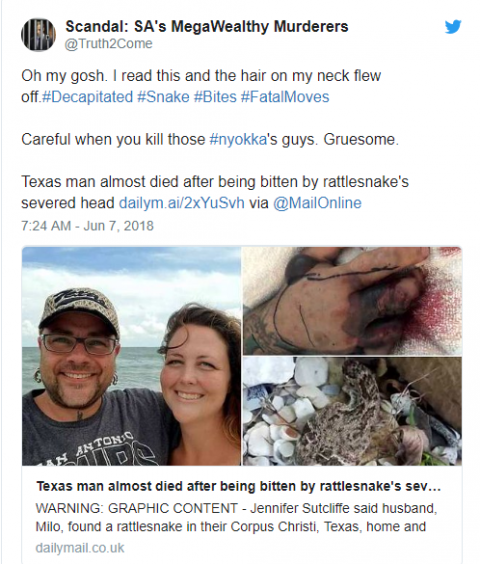View the snake head on pebbles photo
The width and height of the screenshot is (480, 564).
352,411
